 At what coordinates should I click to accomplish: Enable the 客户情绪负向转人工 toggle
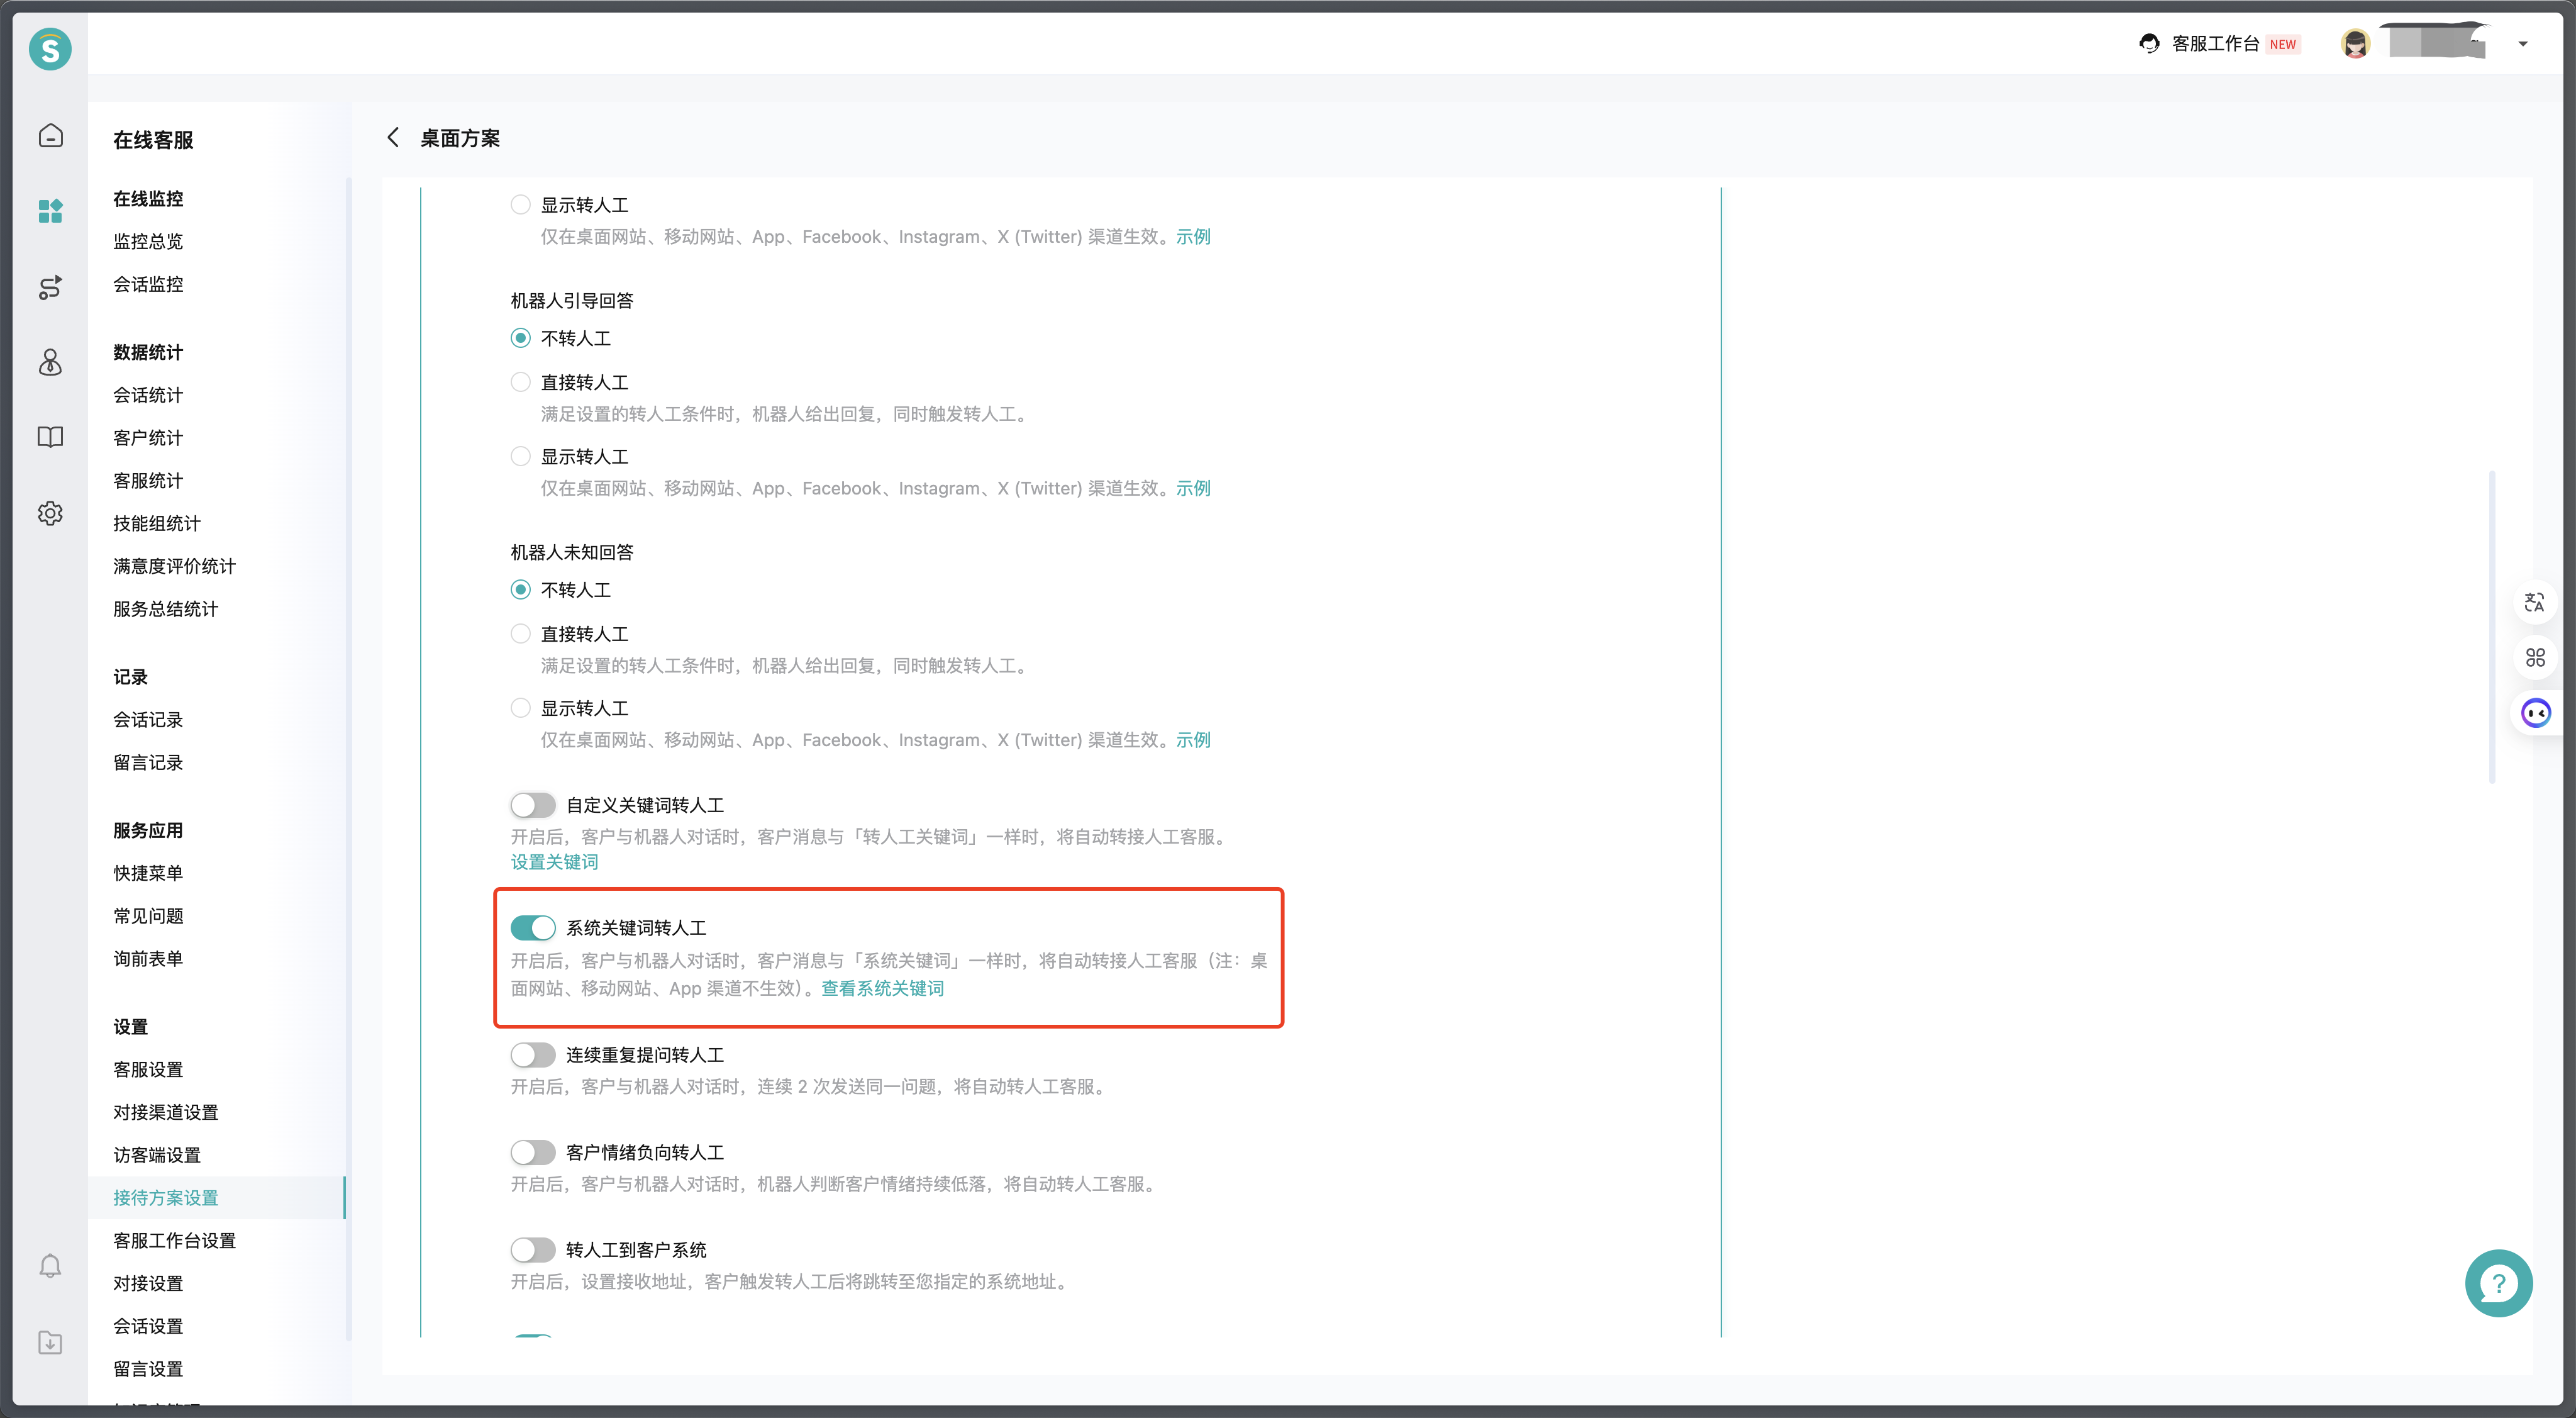pos(532,1153)
